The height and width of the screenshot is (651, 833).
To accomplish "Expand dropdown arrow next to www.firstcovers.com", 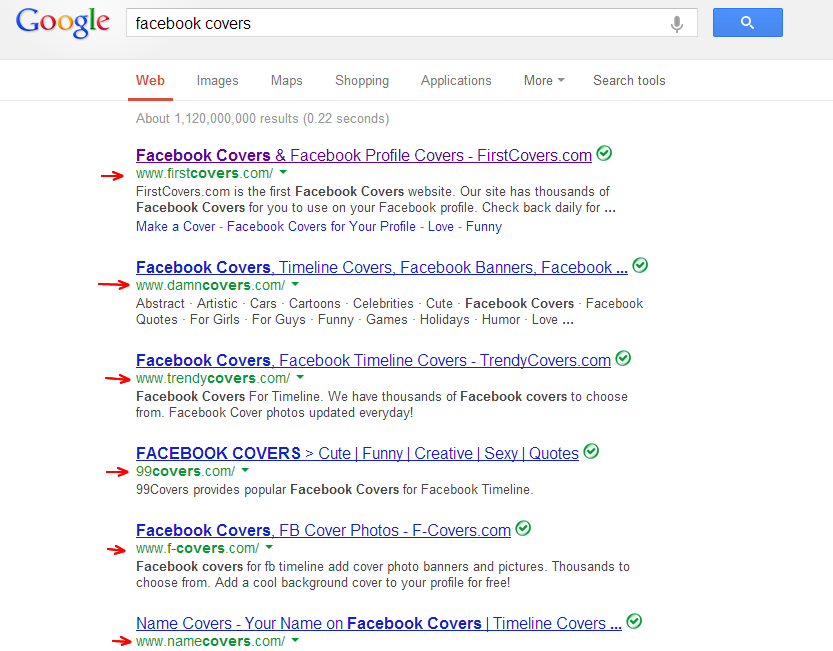I will 283,172.
